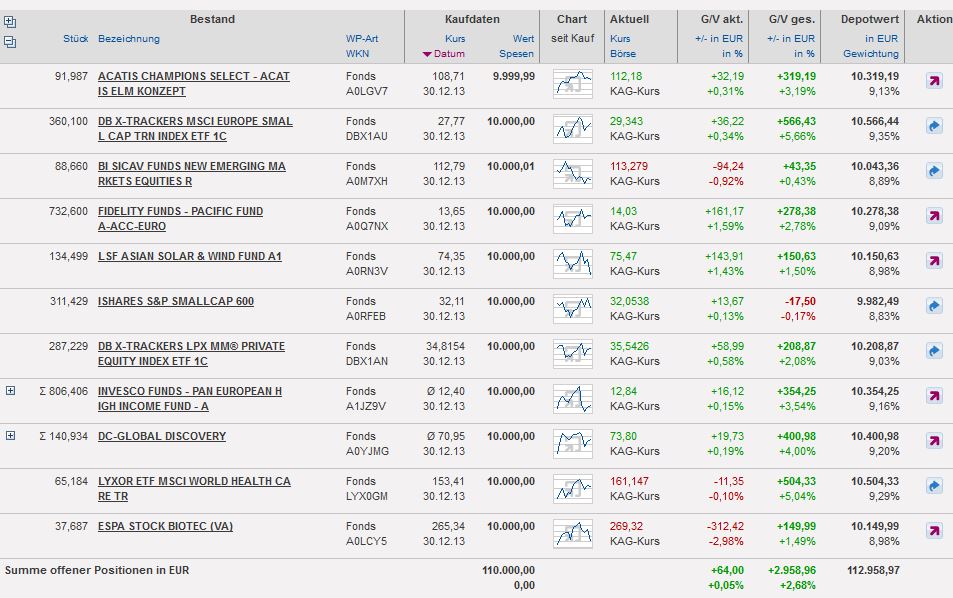The height and width of the screenshot is (598, 953).
Task: Open action icon for INVESCO FUNDS row
Action: point(934,396)
